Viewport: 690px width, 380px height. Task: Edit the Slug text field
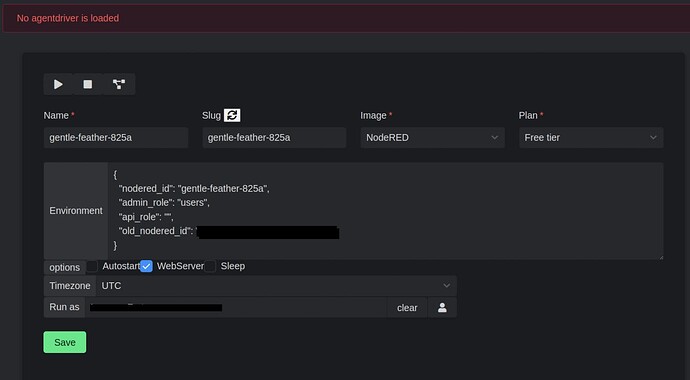[x=274, y=138]
